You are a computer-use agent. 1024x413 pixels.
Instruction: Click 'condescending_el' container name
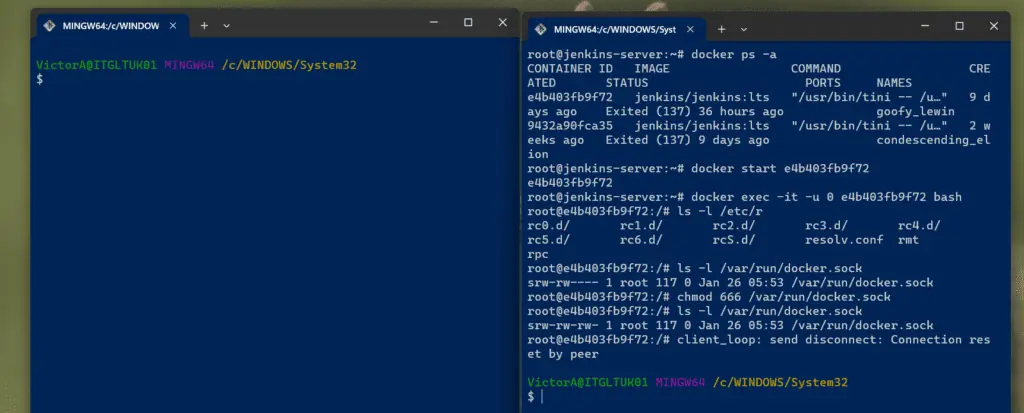pos(933,140)
